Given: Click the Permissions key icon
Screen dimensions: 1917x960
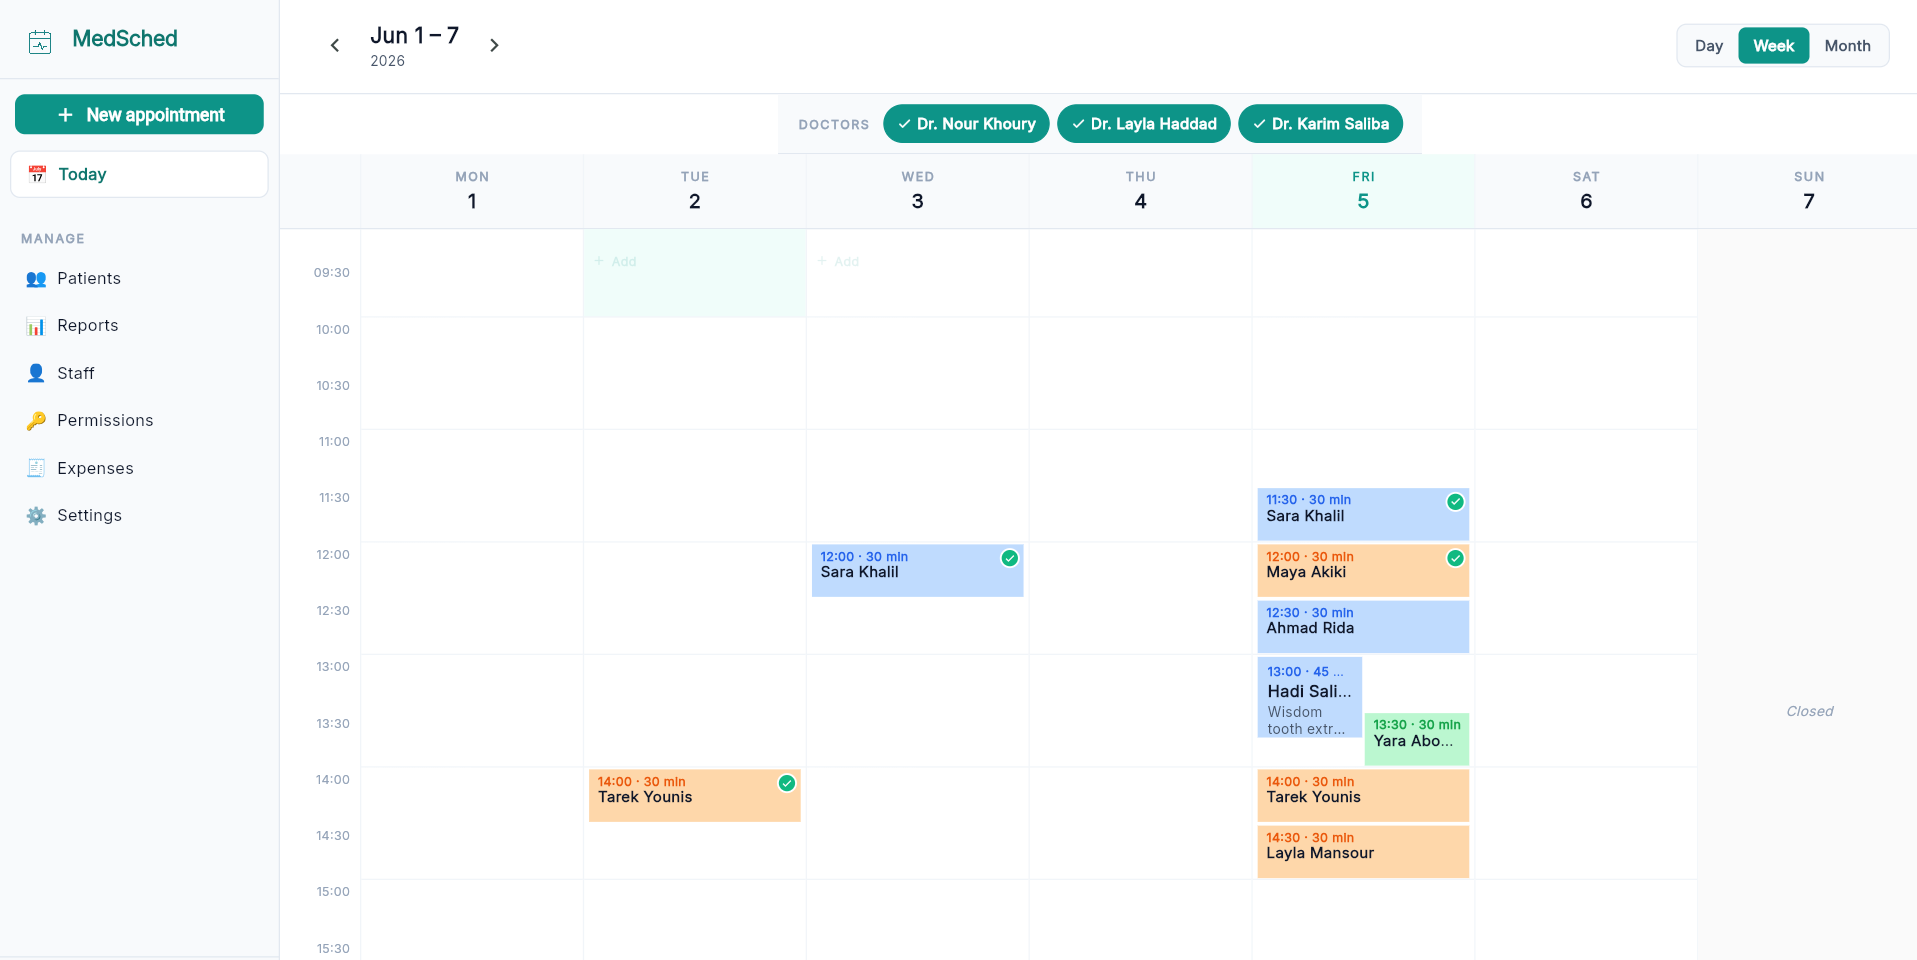Looking at the screenshot, I should point(36,421).
